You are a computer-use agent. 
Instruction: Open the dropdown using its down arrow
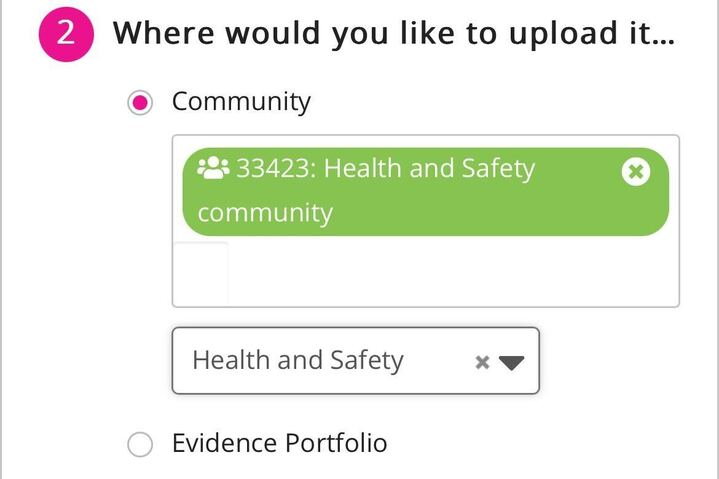(511, 362)
